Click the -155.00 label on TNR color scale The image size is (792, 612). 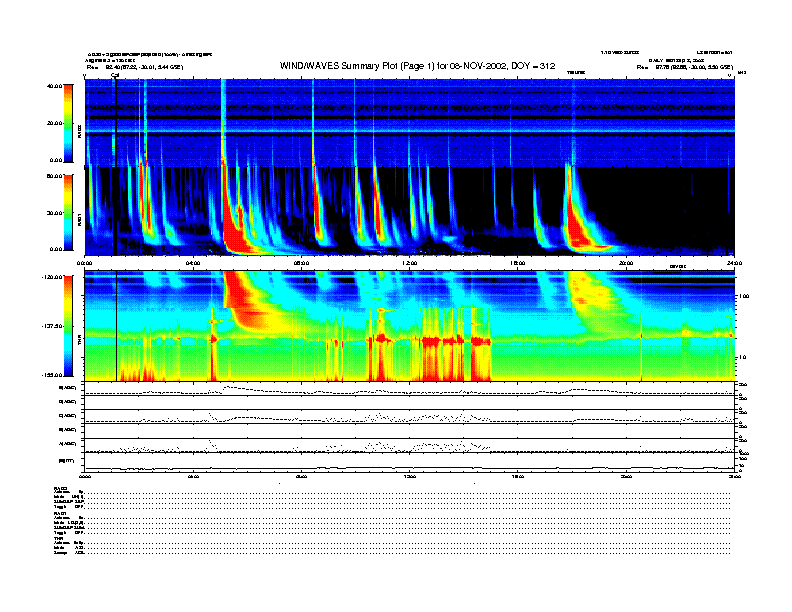pos(52,375)
